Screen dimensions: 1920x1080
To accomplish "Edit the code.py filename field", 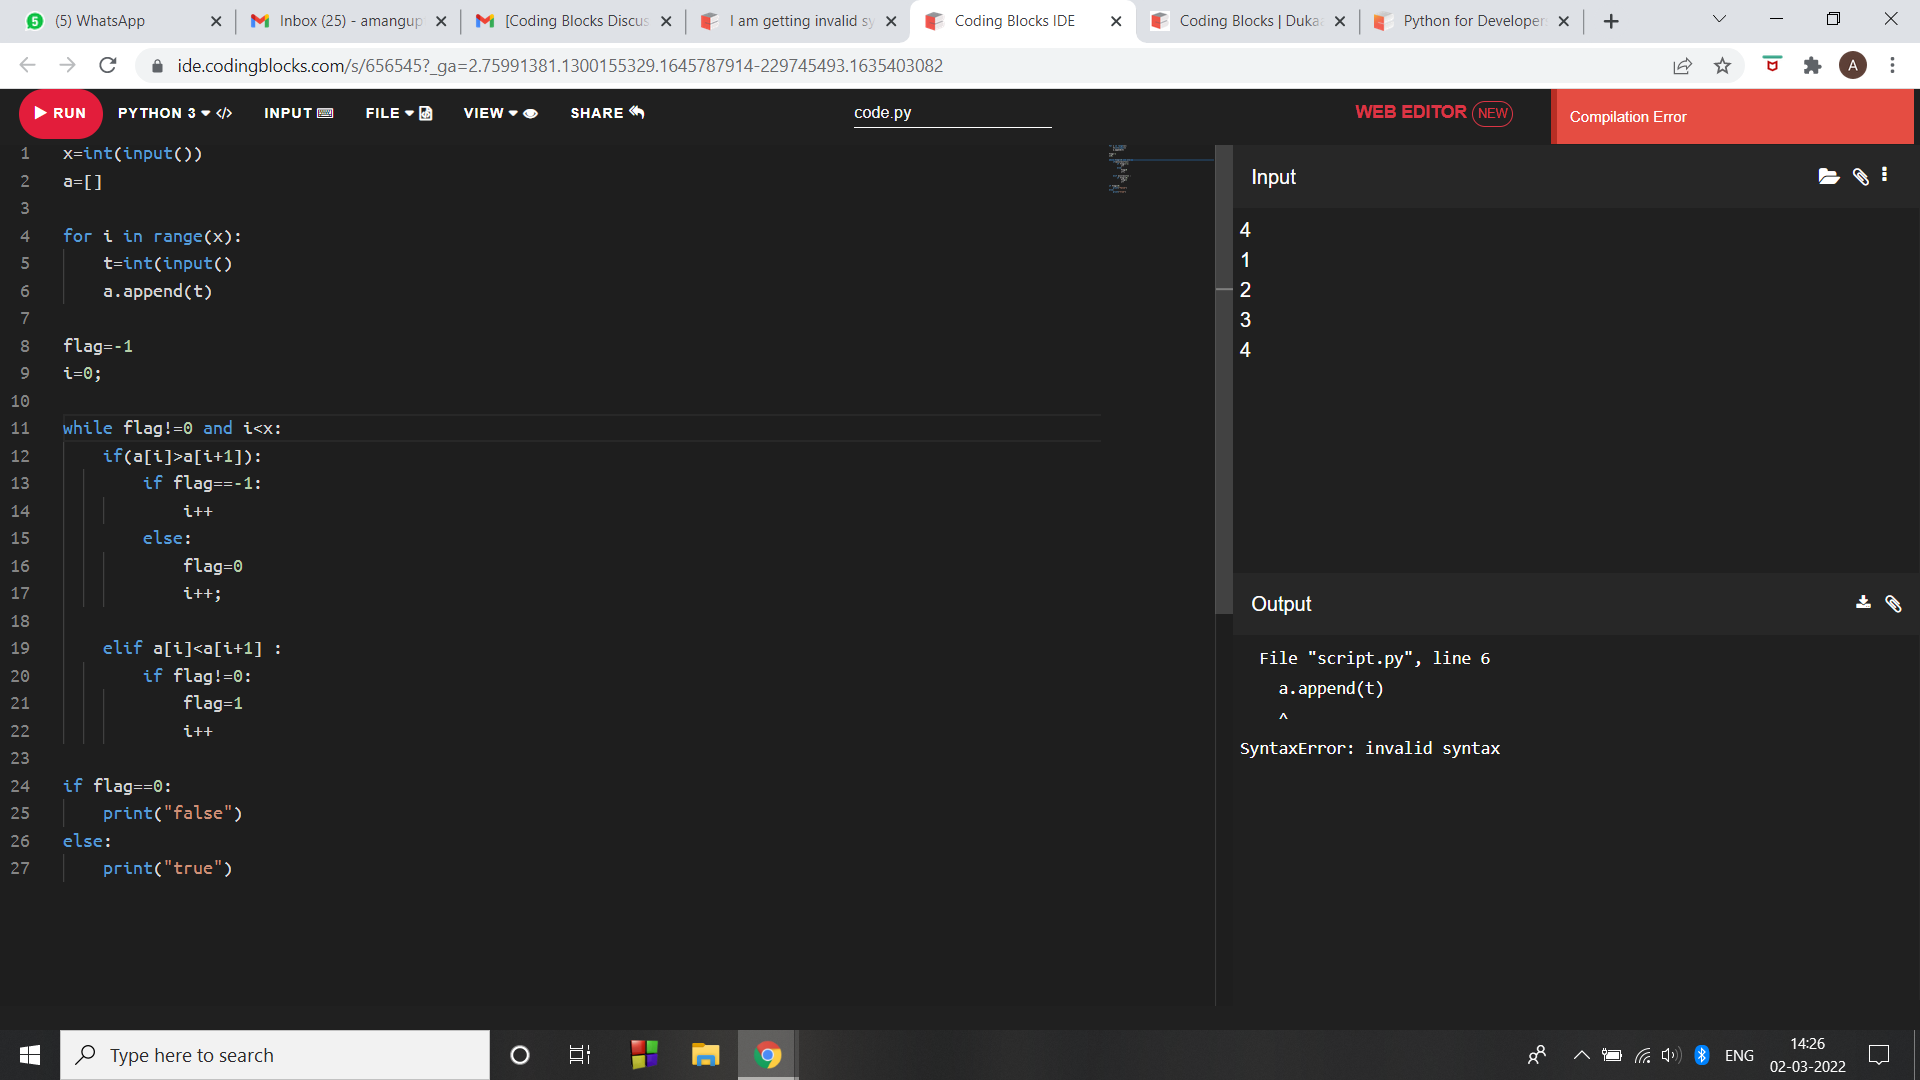I will click(x=951, y=113).
